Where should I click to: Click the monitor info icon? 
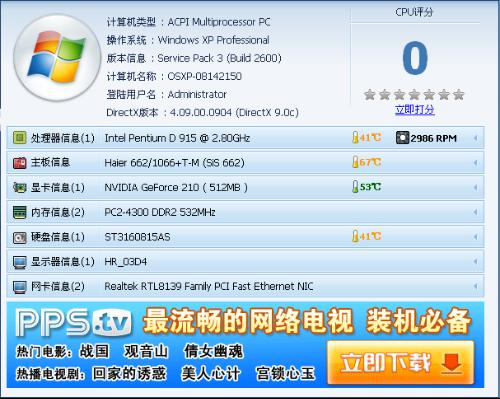point(19,262)
